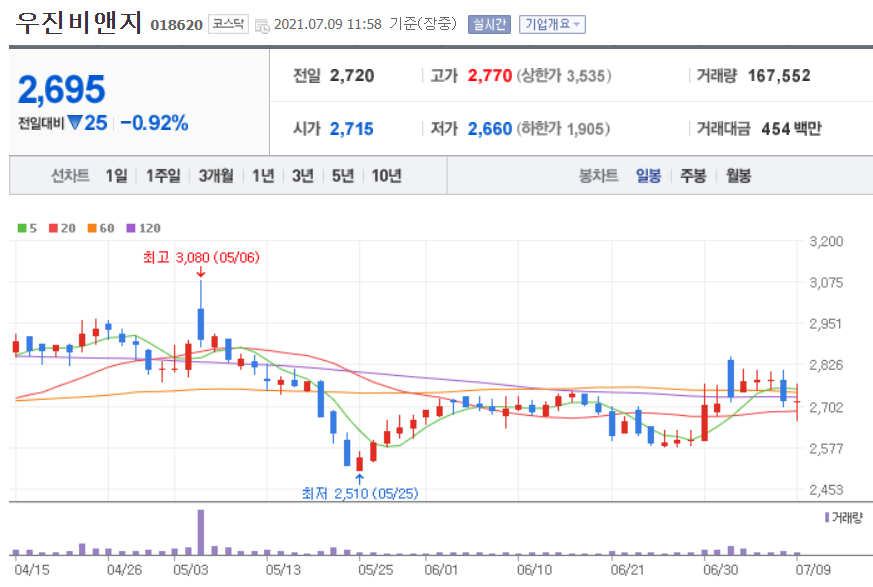Viewport: 873px width, 587px height.
Task: Select the 3개월 line chart tab
Action: (216, 176)
